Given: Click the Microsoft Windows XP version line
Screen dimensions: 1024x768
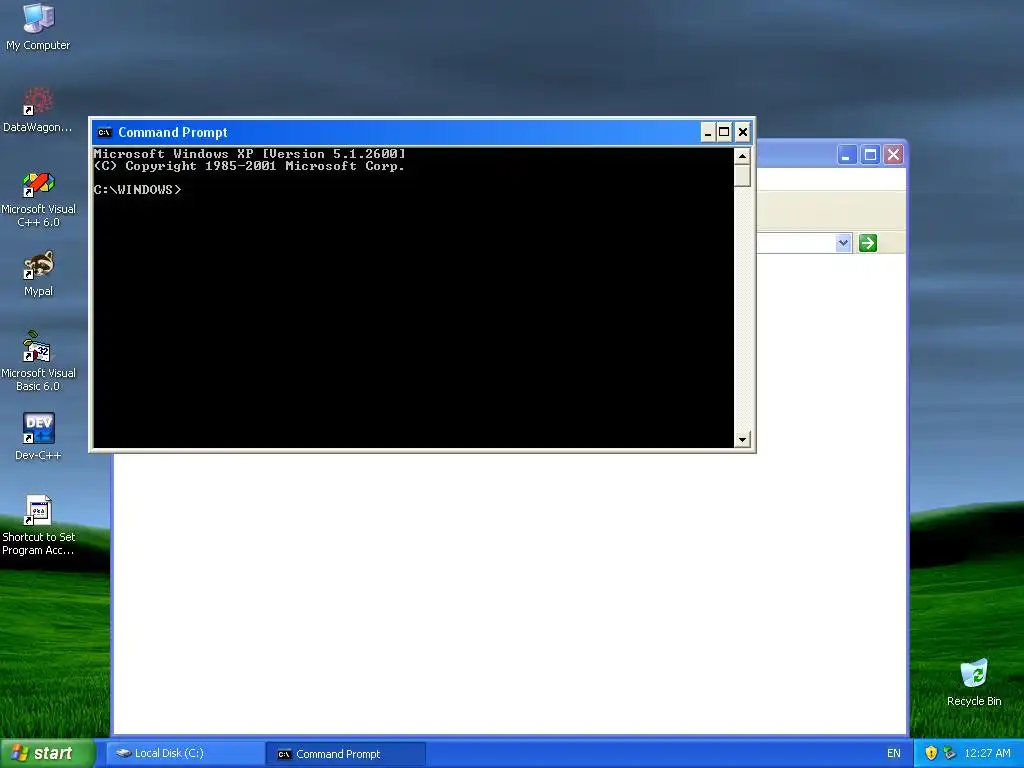Looking at the screenshot, I should (249, 154).
